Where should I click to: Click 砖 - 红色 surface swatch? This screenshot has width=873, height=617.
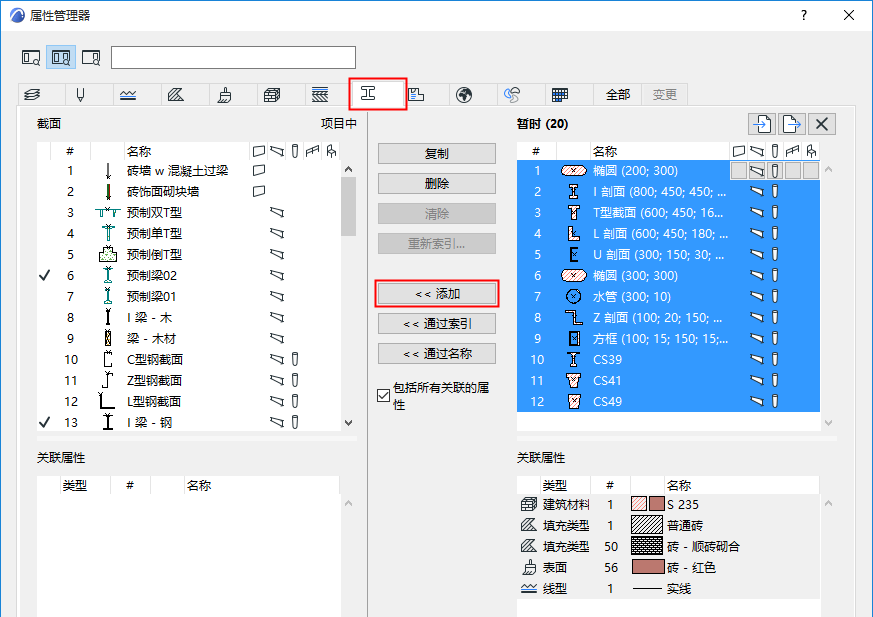click(x=648, y=567)
